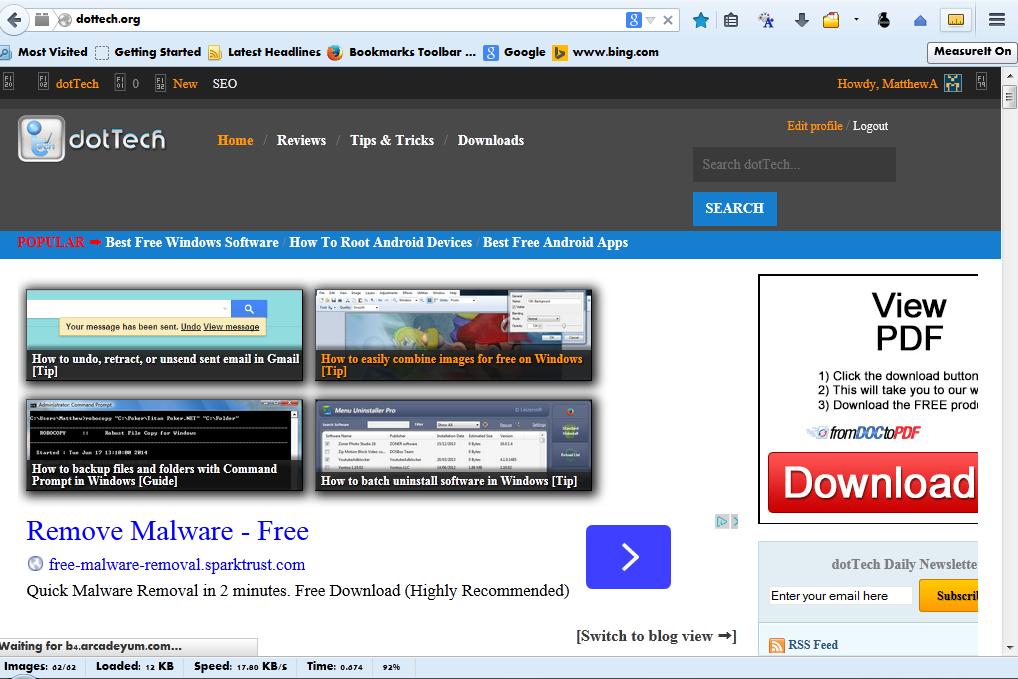Open the Most Visited bookmark
Viewport: 1018px width, 679px height.
tap(43, 52)
